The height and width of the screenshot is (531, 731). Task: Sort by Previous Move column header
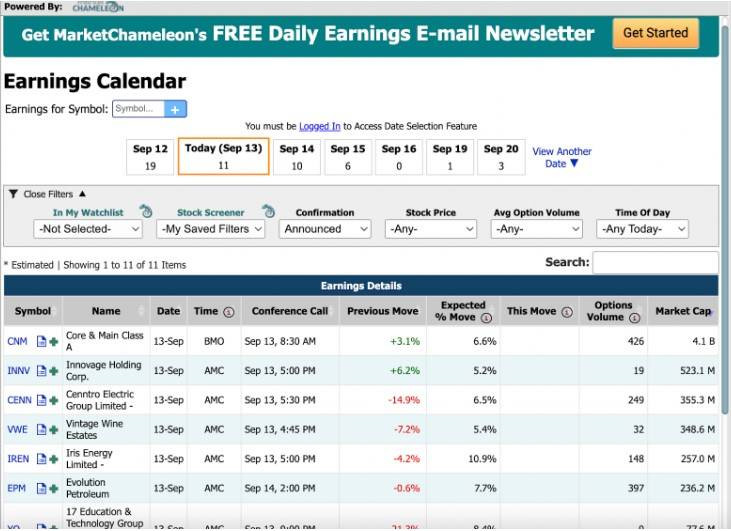(x=383, y=311)
